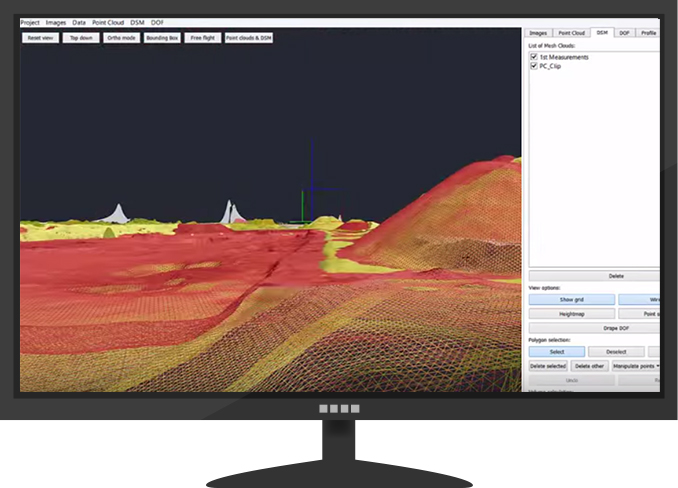
Task: Click the Drape DOF button
Action: pos(595,328)
